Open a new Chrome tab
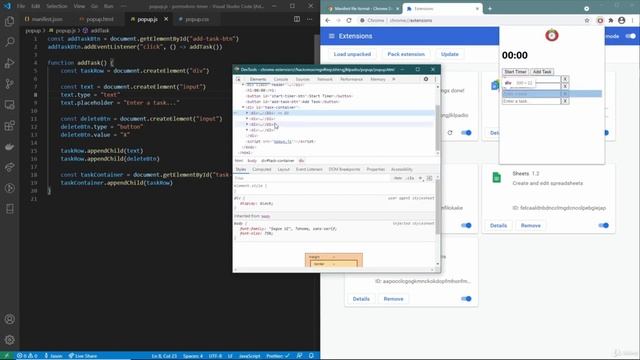The height and width of the screenshot is (360, 640). point(490,9)
